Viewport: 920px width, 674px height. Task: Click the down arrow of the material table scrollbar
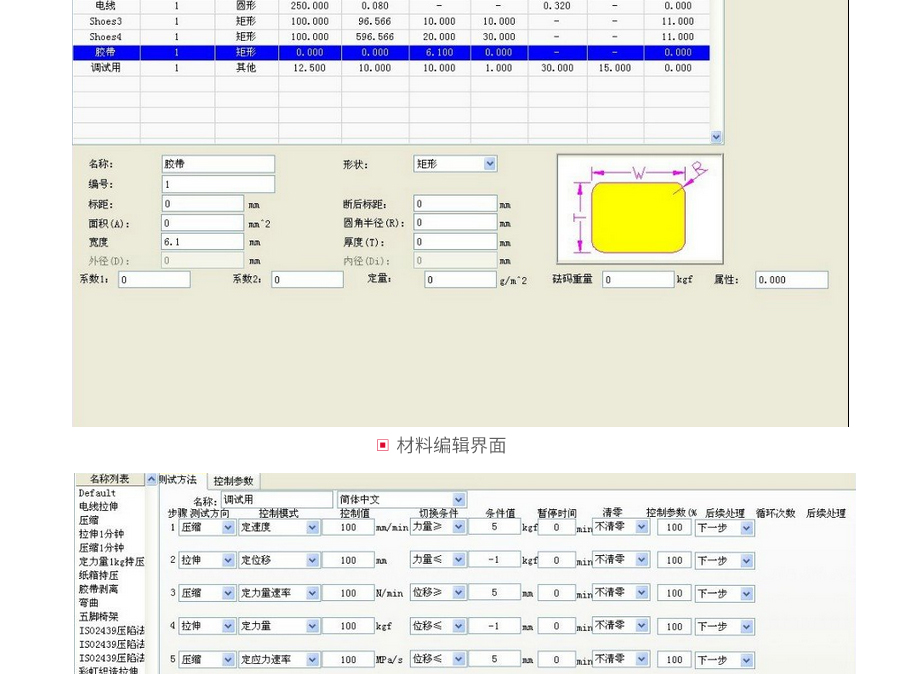click(x=716, y=137)
